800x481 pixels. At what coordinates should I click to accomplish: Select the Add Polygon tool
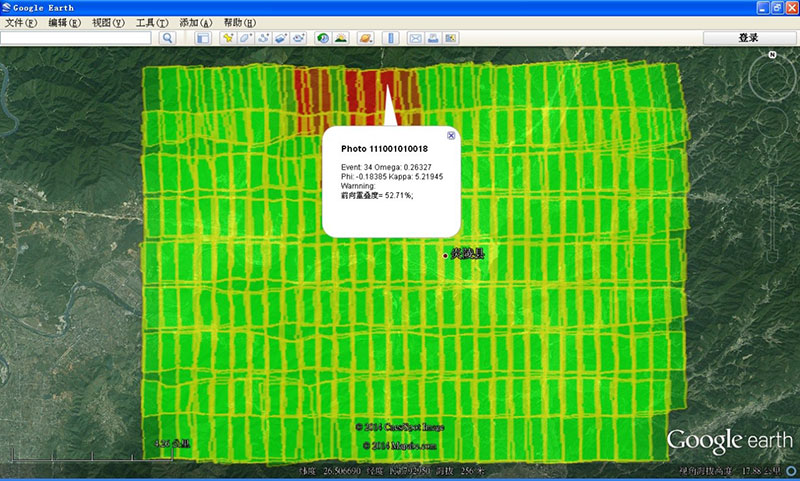click(x=246, y=38)
